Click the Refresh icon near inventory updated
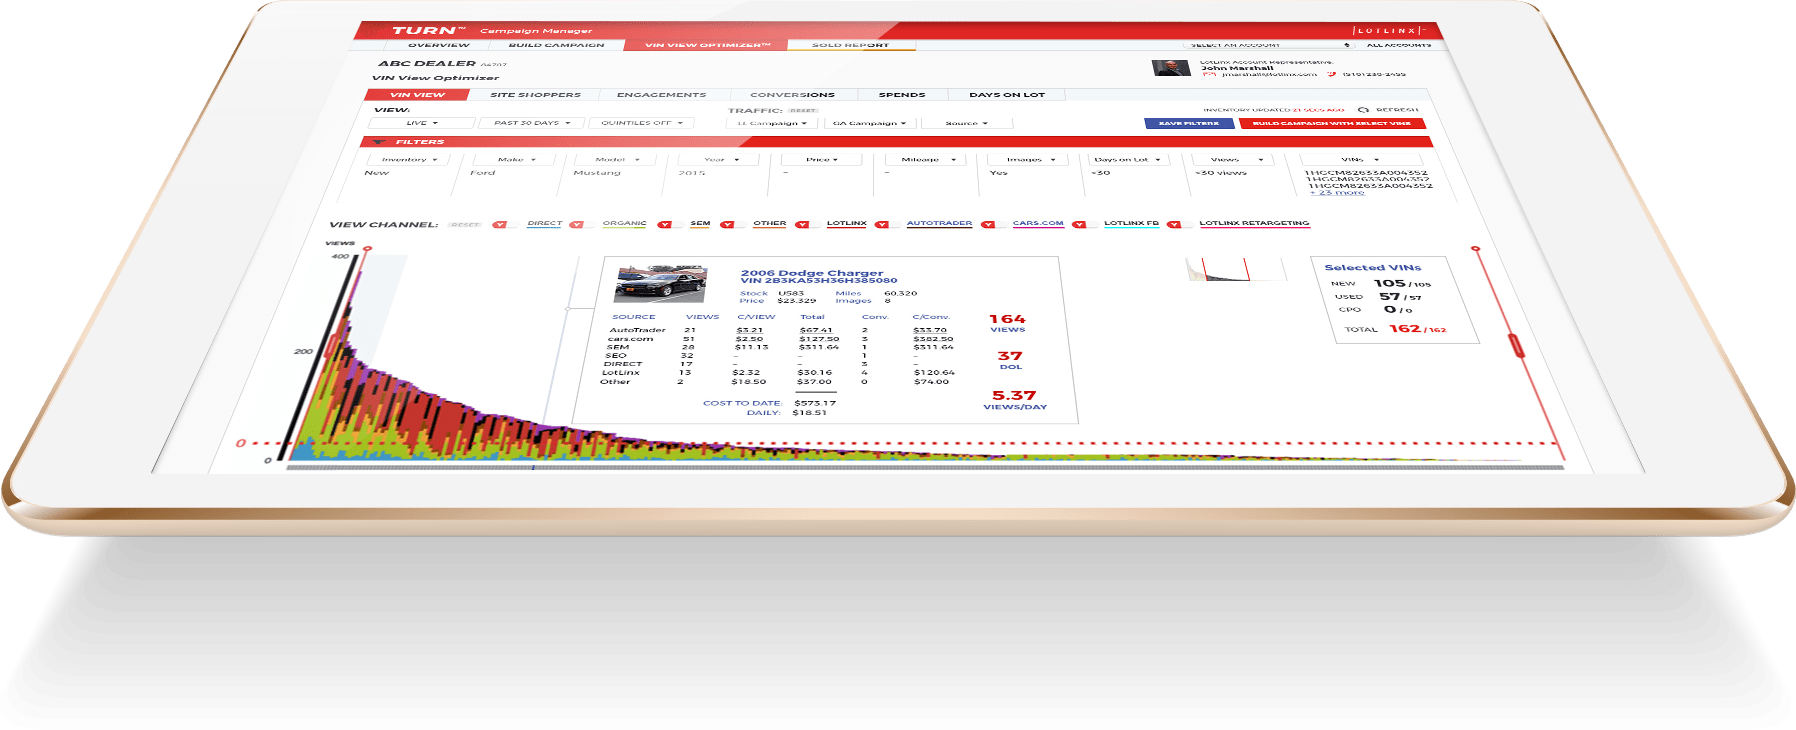 (1364, 110)
